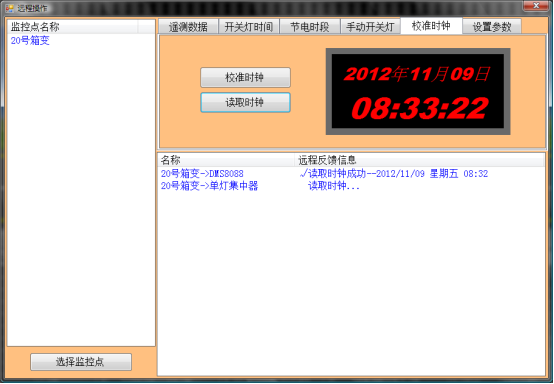Select the 校准时钟 tab

point(431,26)
